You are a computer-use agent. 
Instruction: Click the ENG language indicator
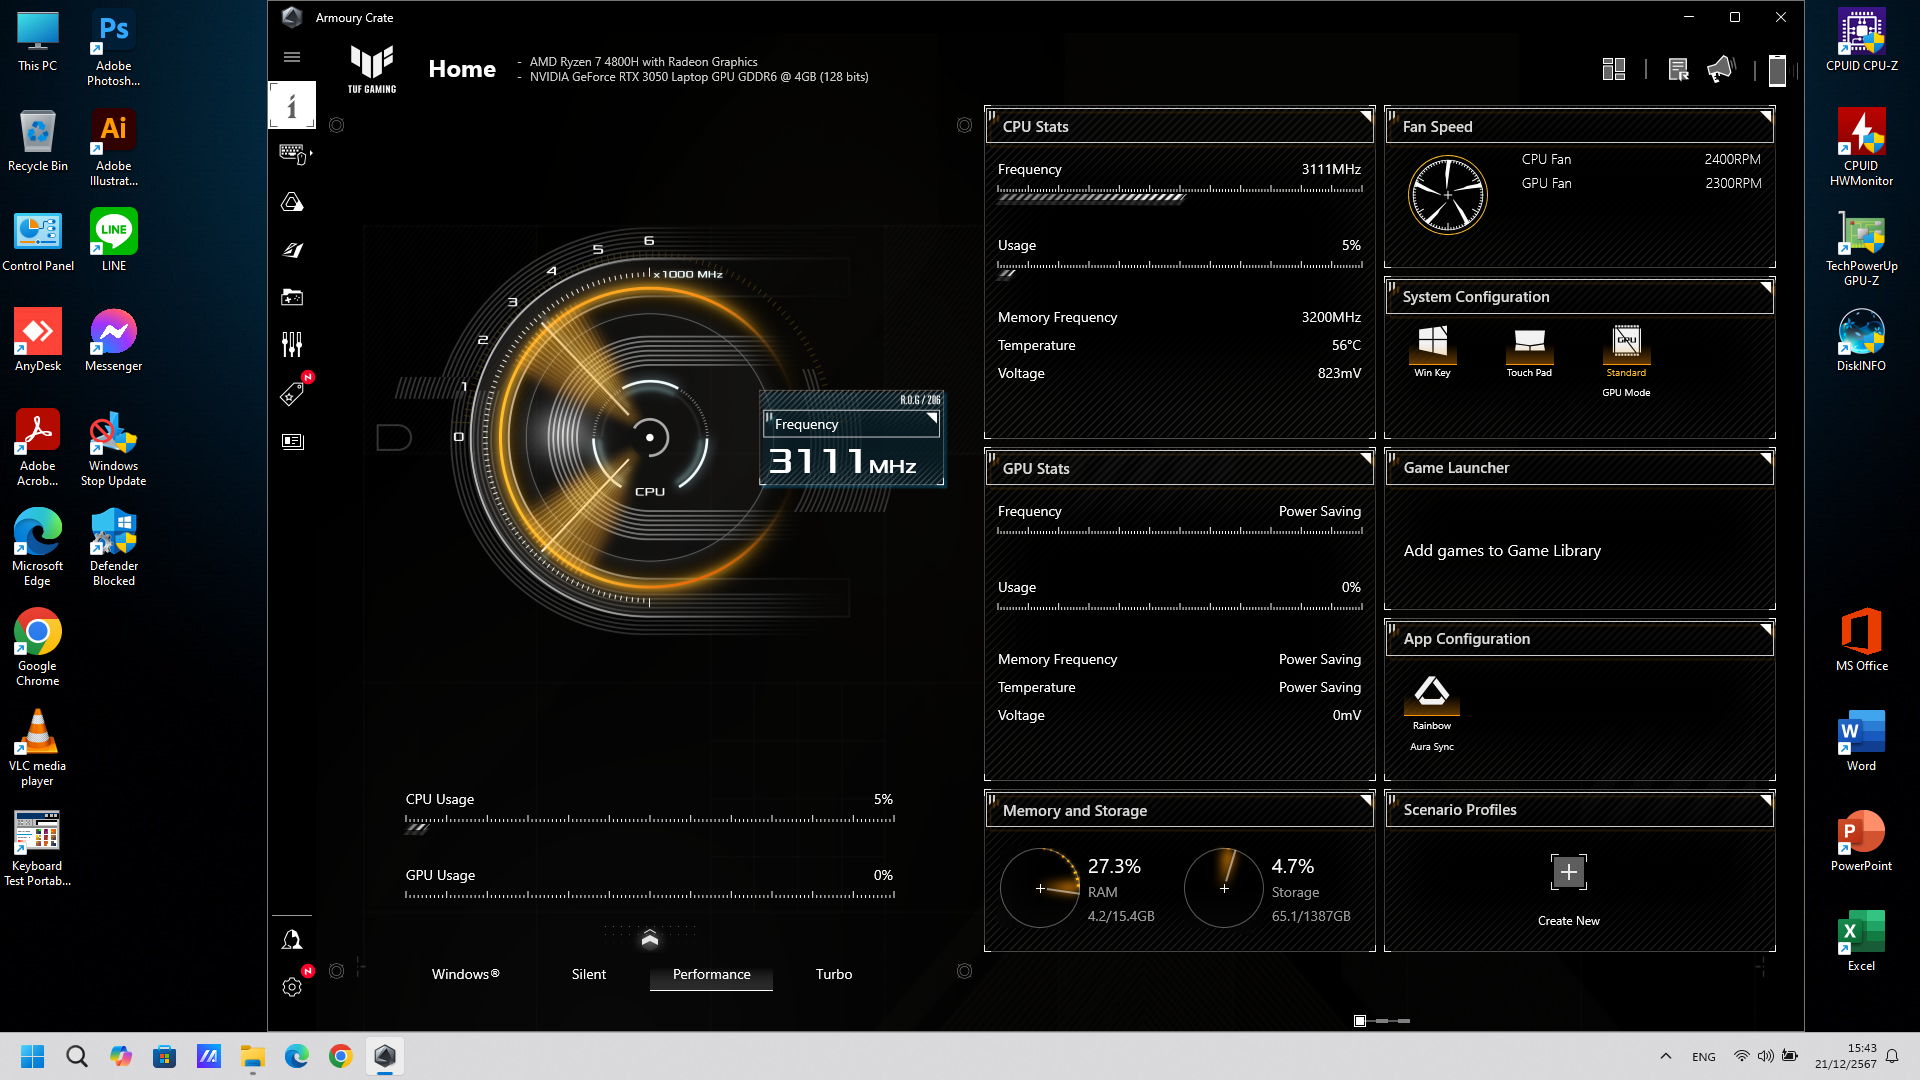click(x=1703, y=1056)
